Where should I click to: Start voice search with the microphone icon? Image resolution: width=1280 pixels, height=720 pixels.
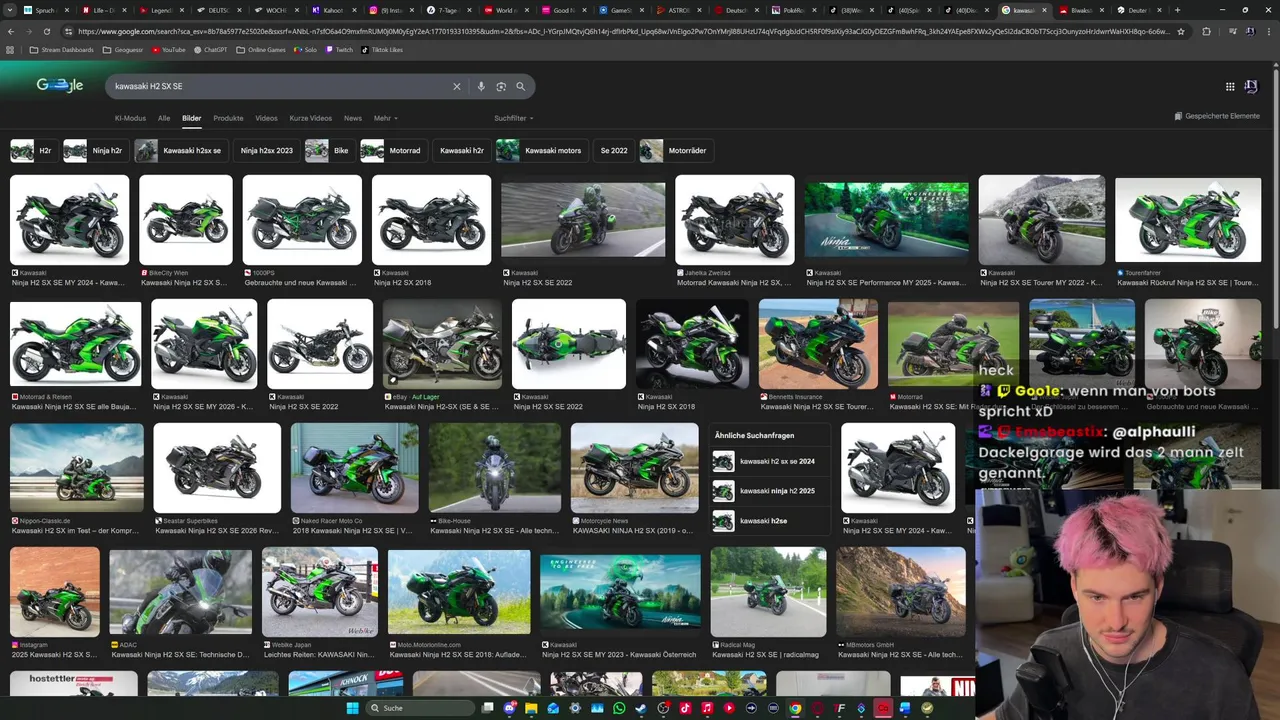(x=481, y=86)
